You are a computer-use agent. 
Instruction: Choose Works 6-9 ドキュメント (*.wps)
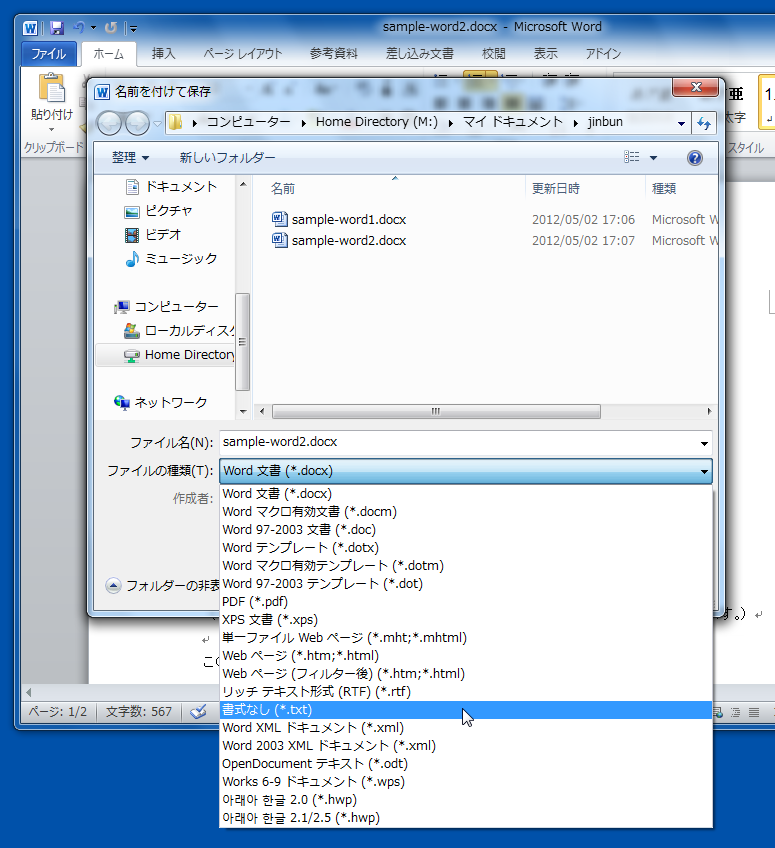pos(466,781)
